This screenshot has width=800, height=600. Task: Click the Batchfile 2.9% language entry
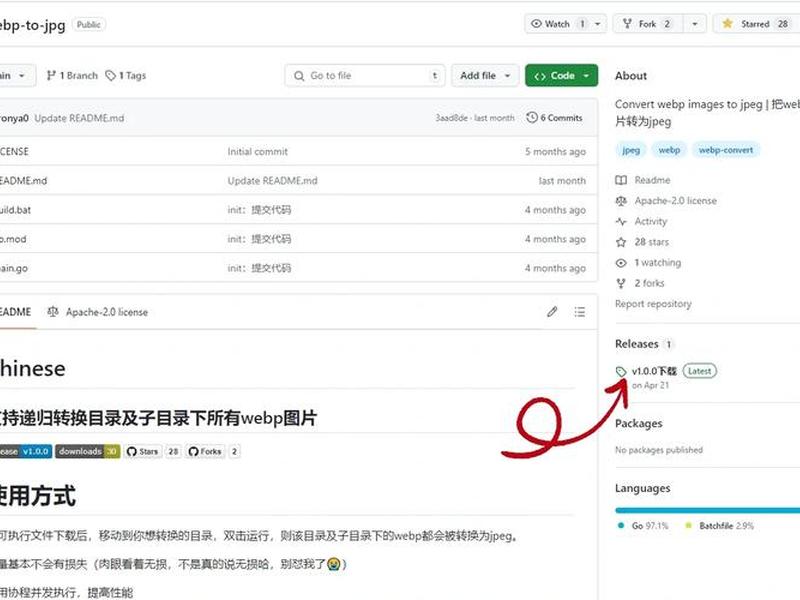click(719, 526)
